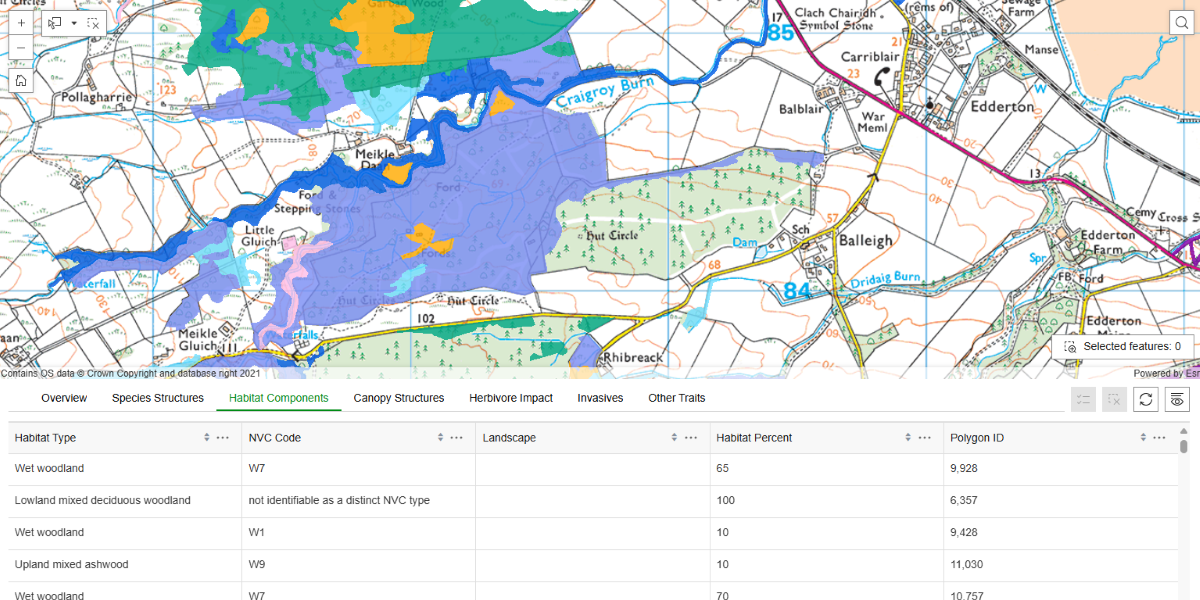Activate the rectangle select features tool

[x=55, y=22]
